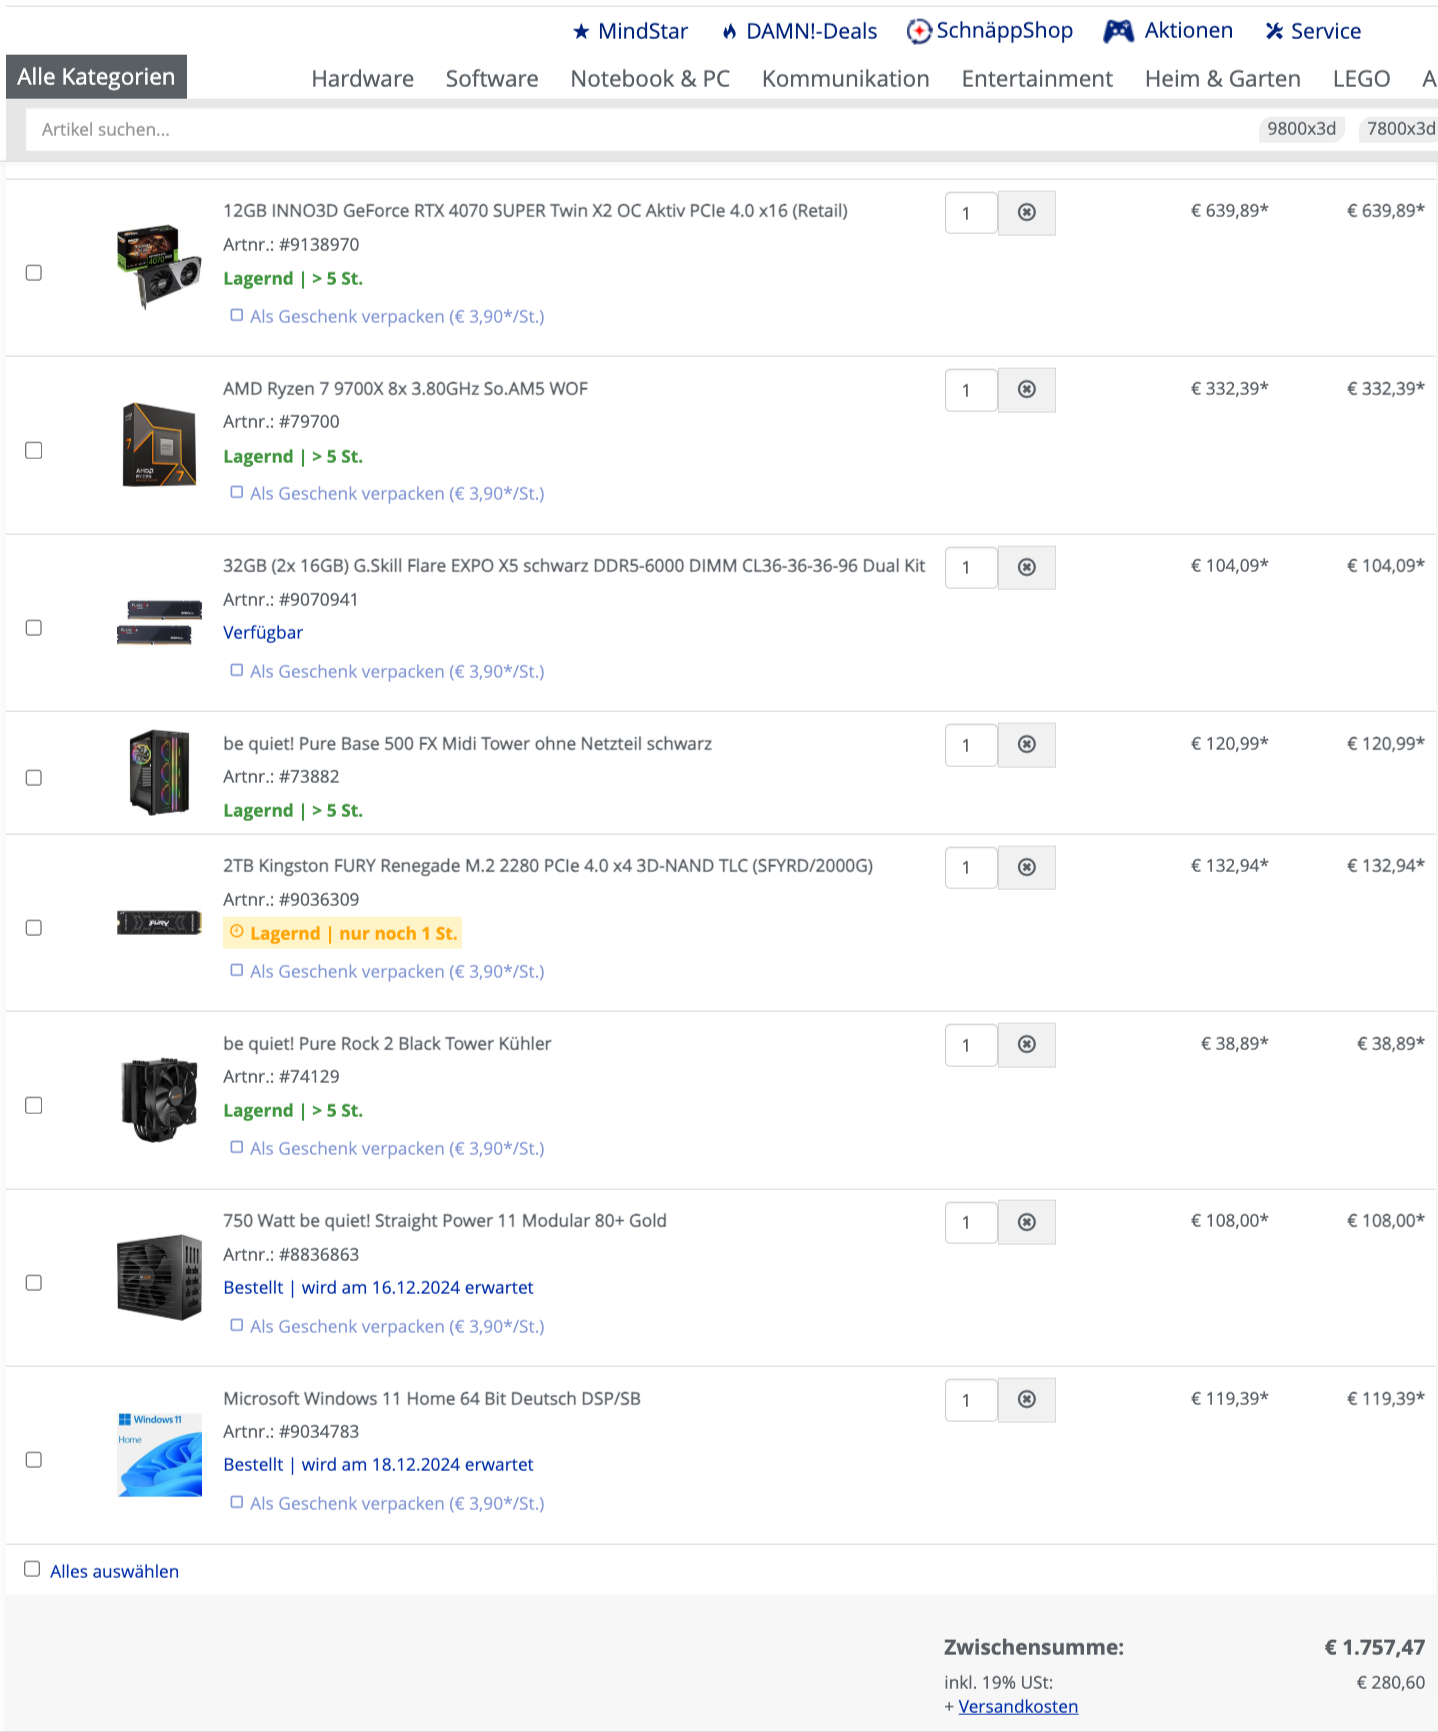This screenshot has height=1732, width=1438.
Task: Open the Pure Base 500 FX thumbnail
Action: click(159, 772)
